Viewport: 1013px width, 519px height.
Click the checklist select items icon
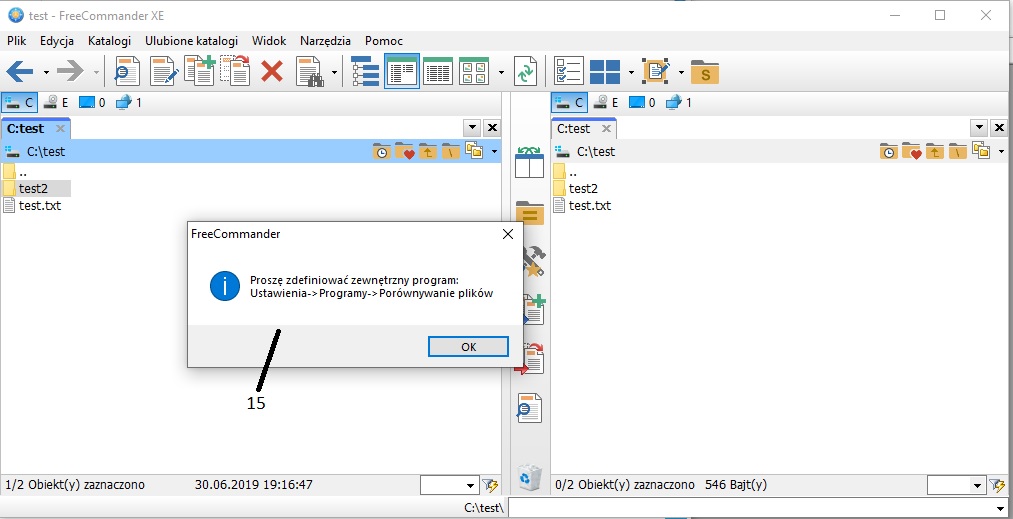tap(569, 71)
